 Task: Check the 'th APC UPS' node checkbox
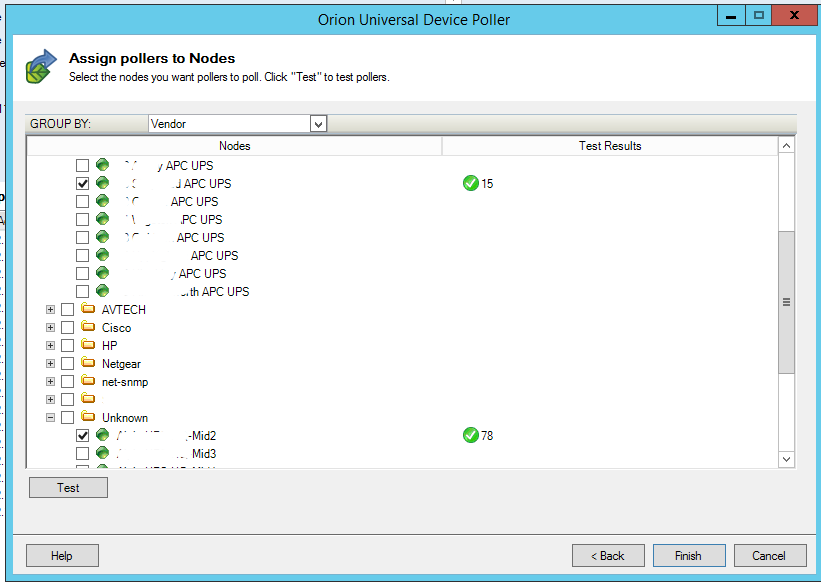point(82,291)
